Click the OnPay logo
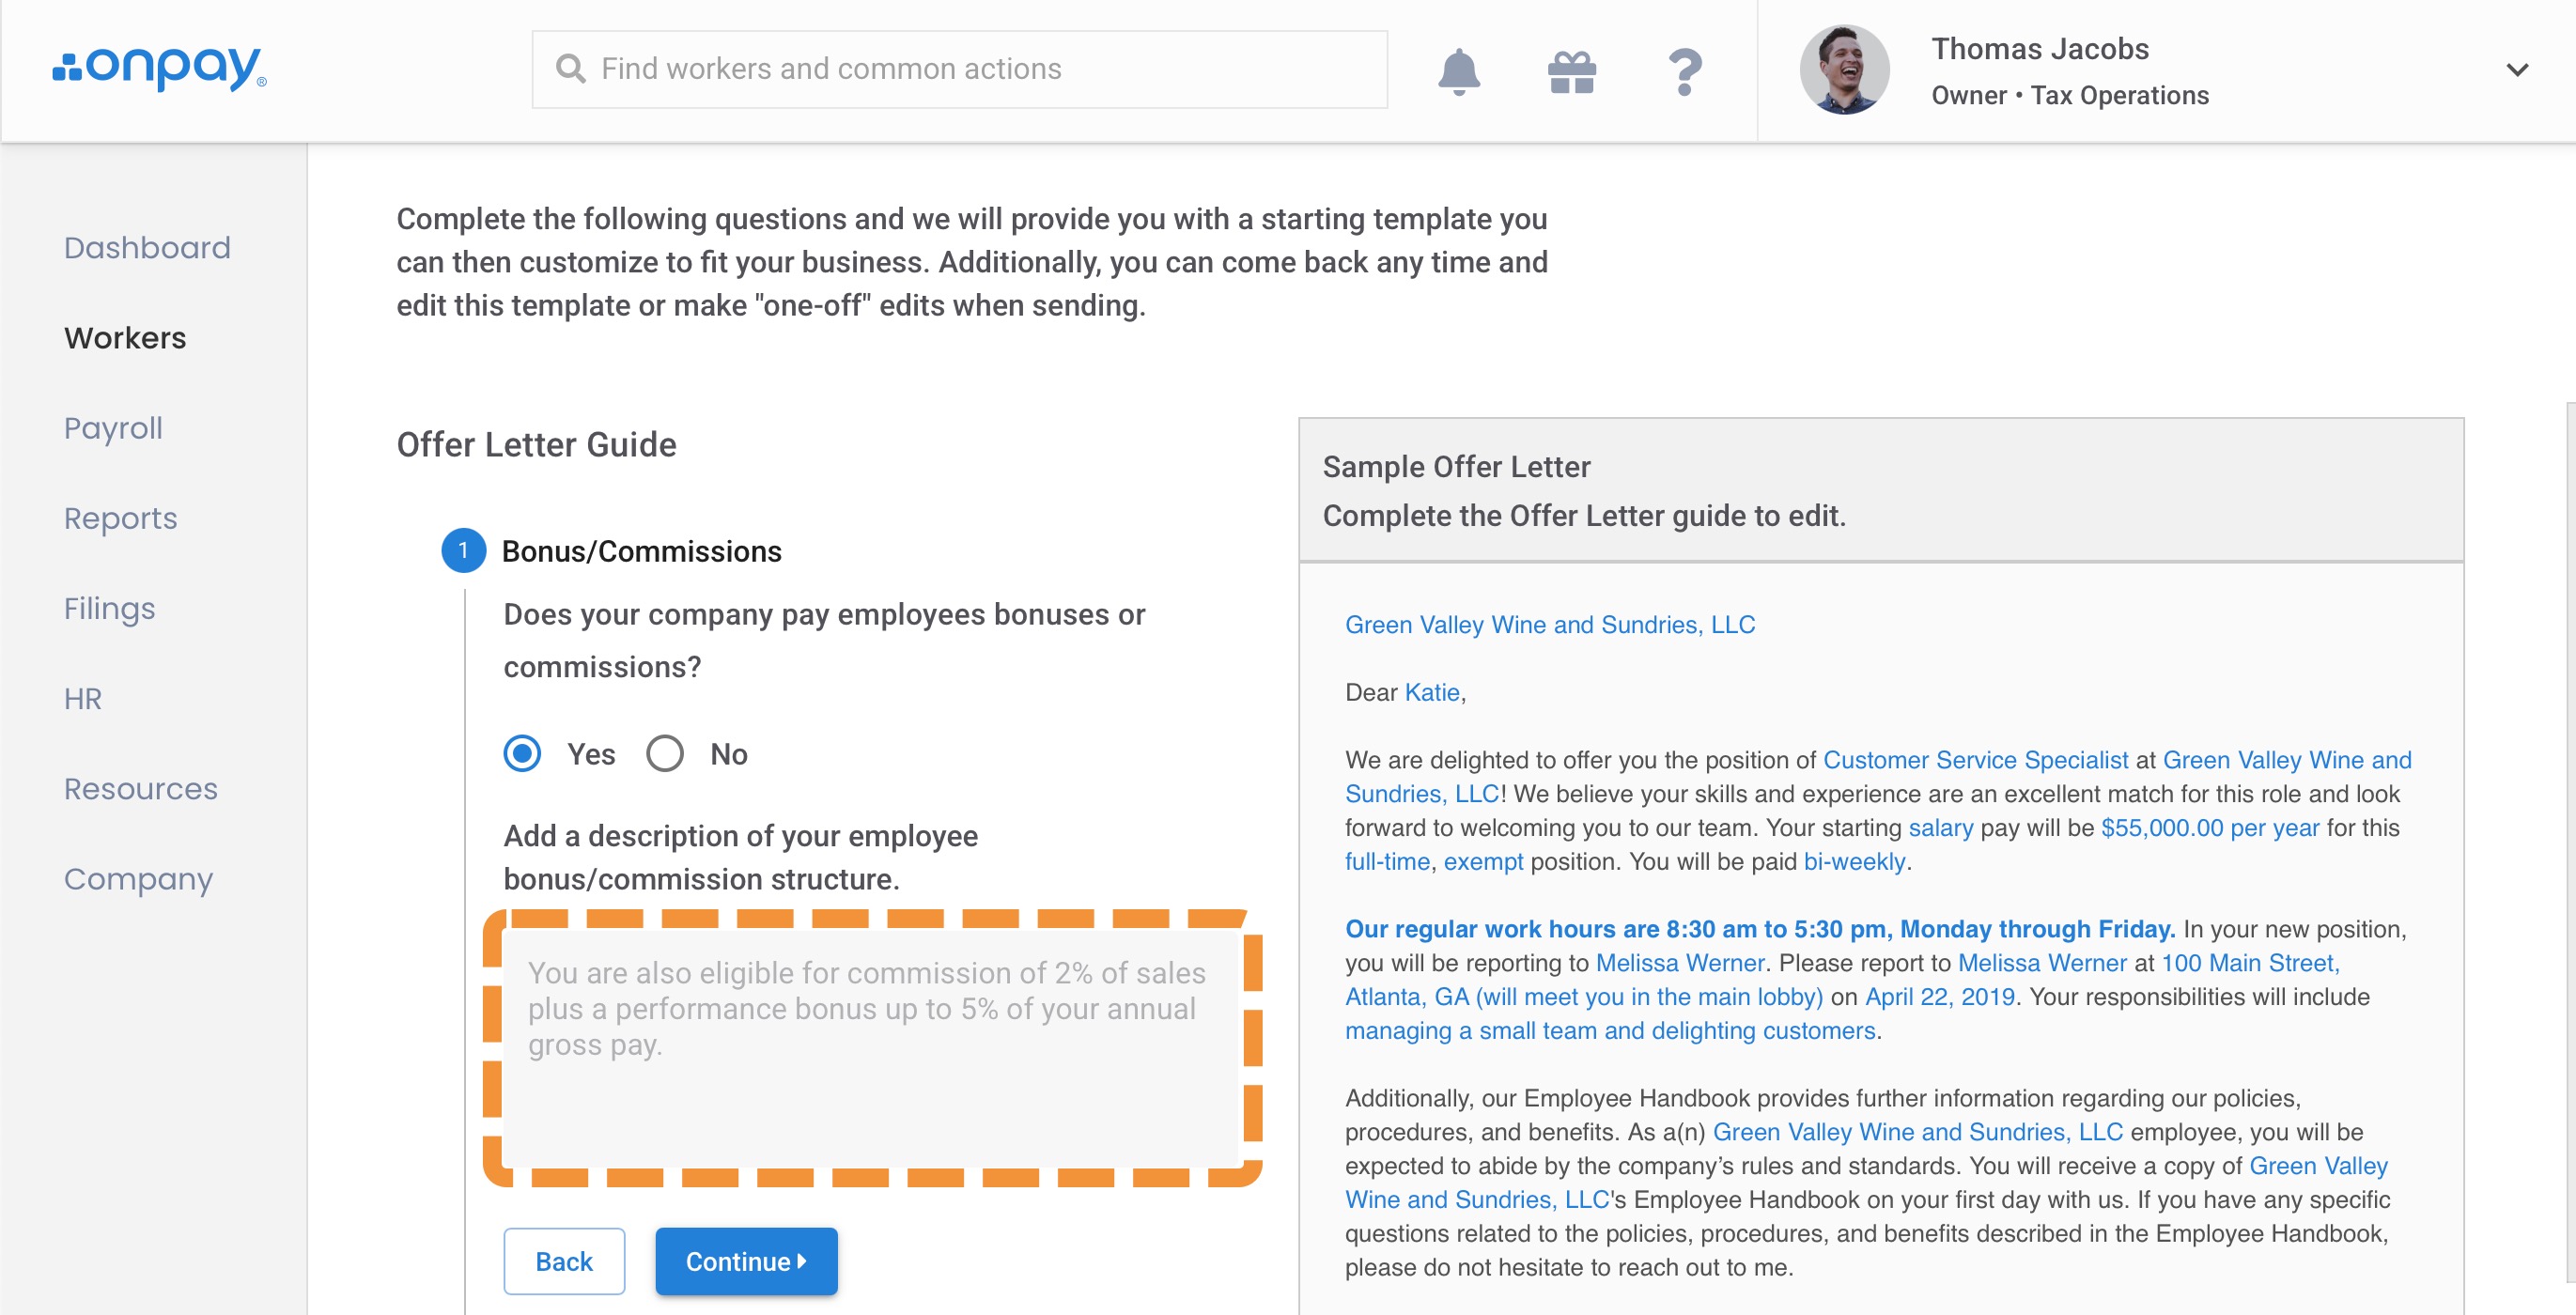This screenshot has height=1315, width=2576. click(160, 68)
